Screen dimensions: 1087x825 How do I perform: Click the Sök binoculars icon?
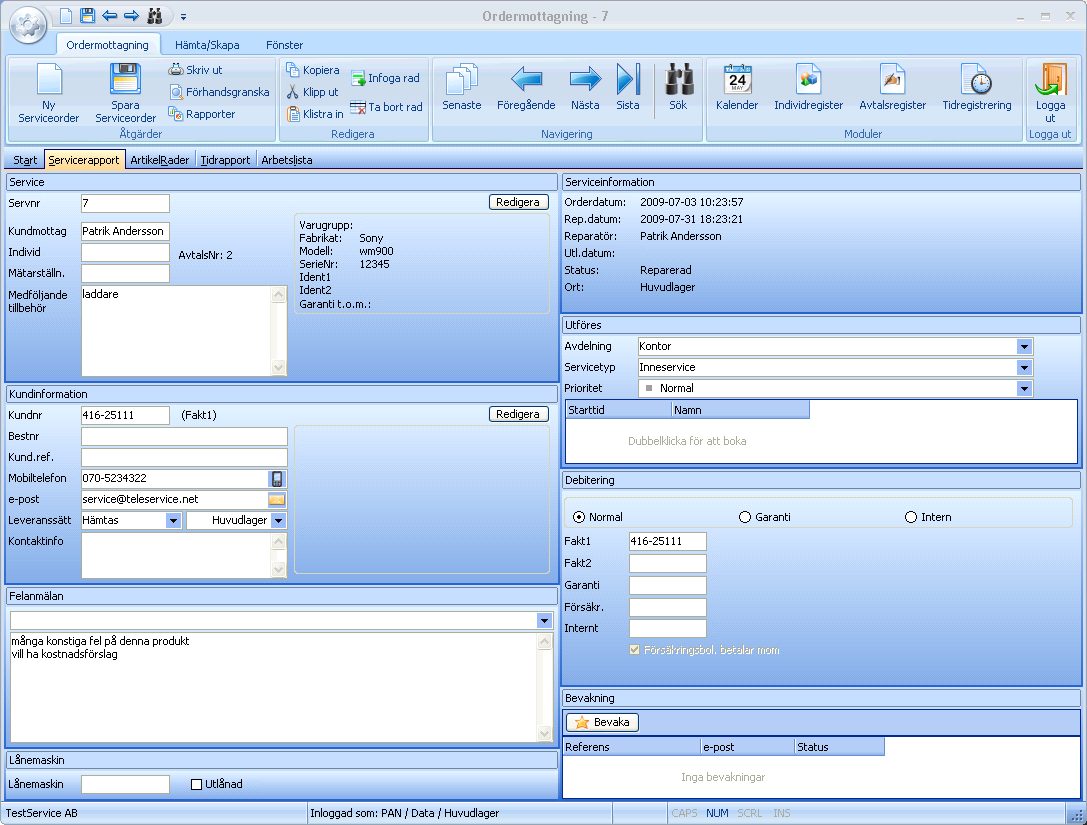679,79
